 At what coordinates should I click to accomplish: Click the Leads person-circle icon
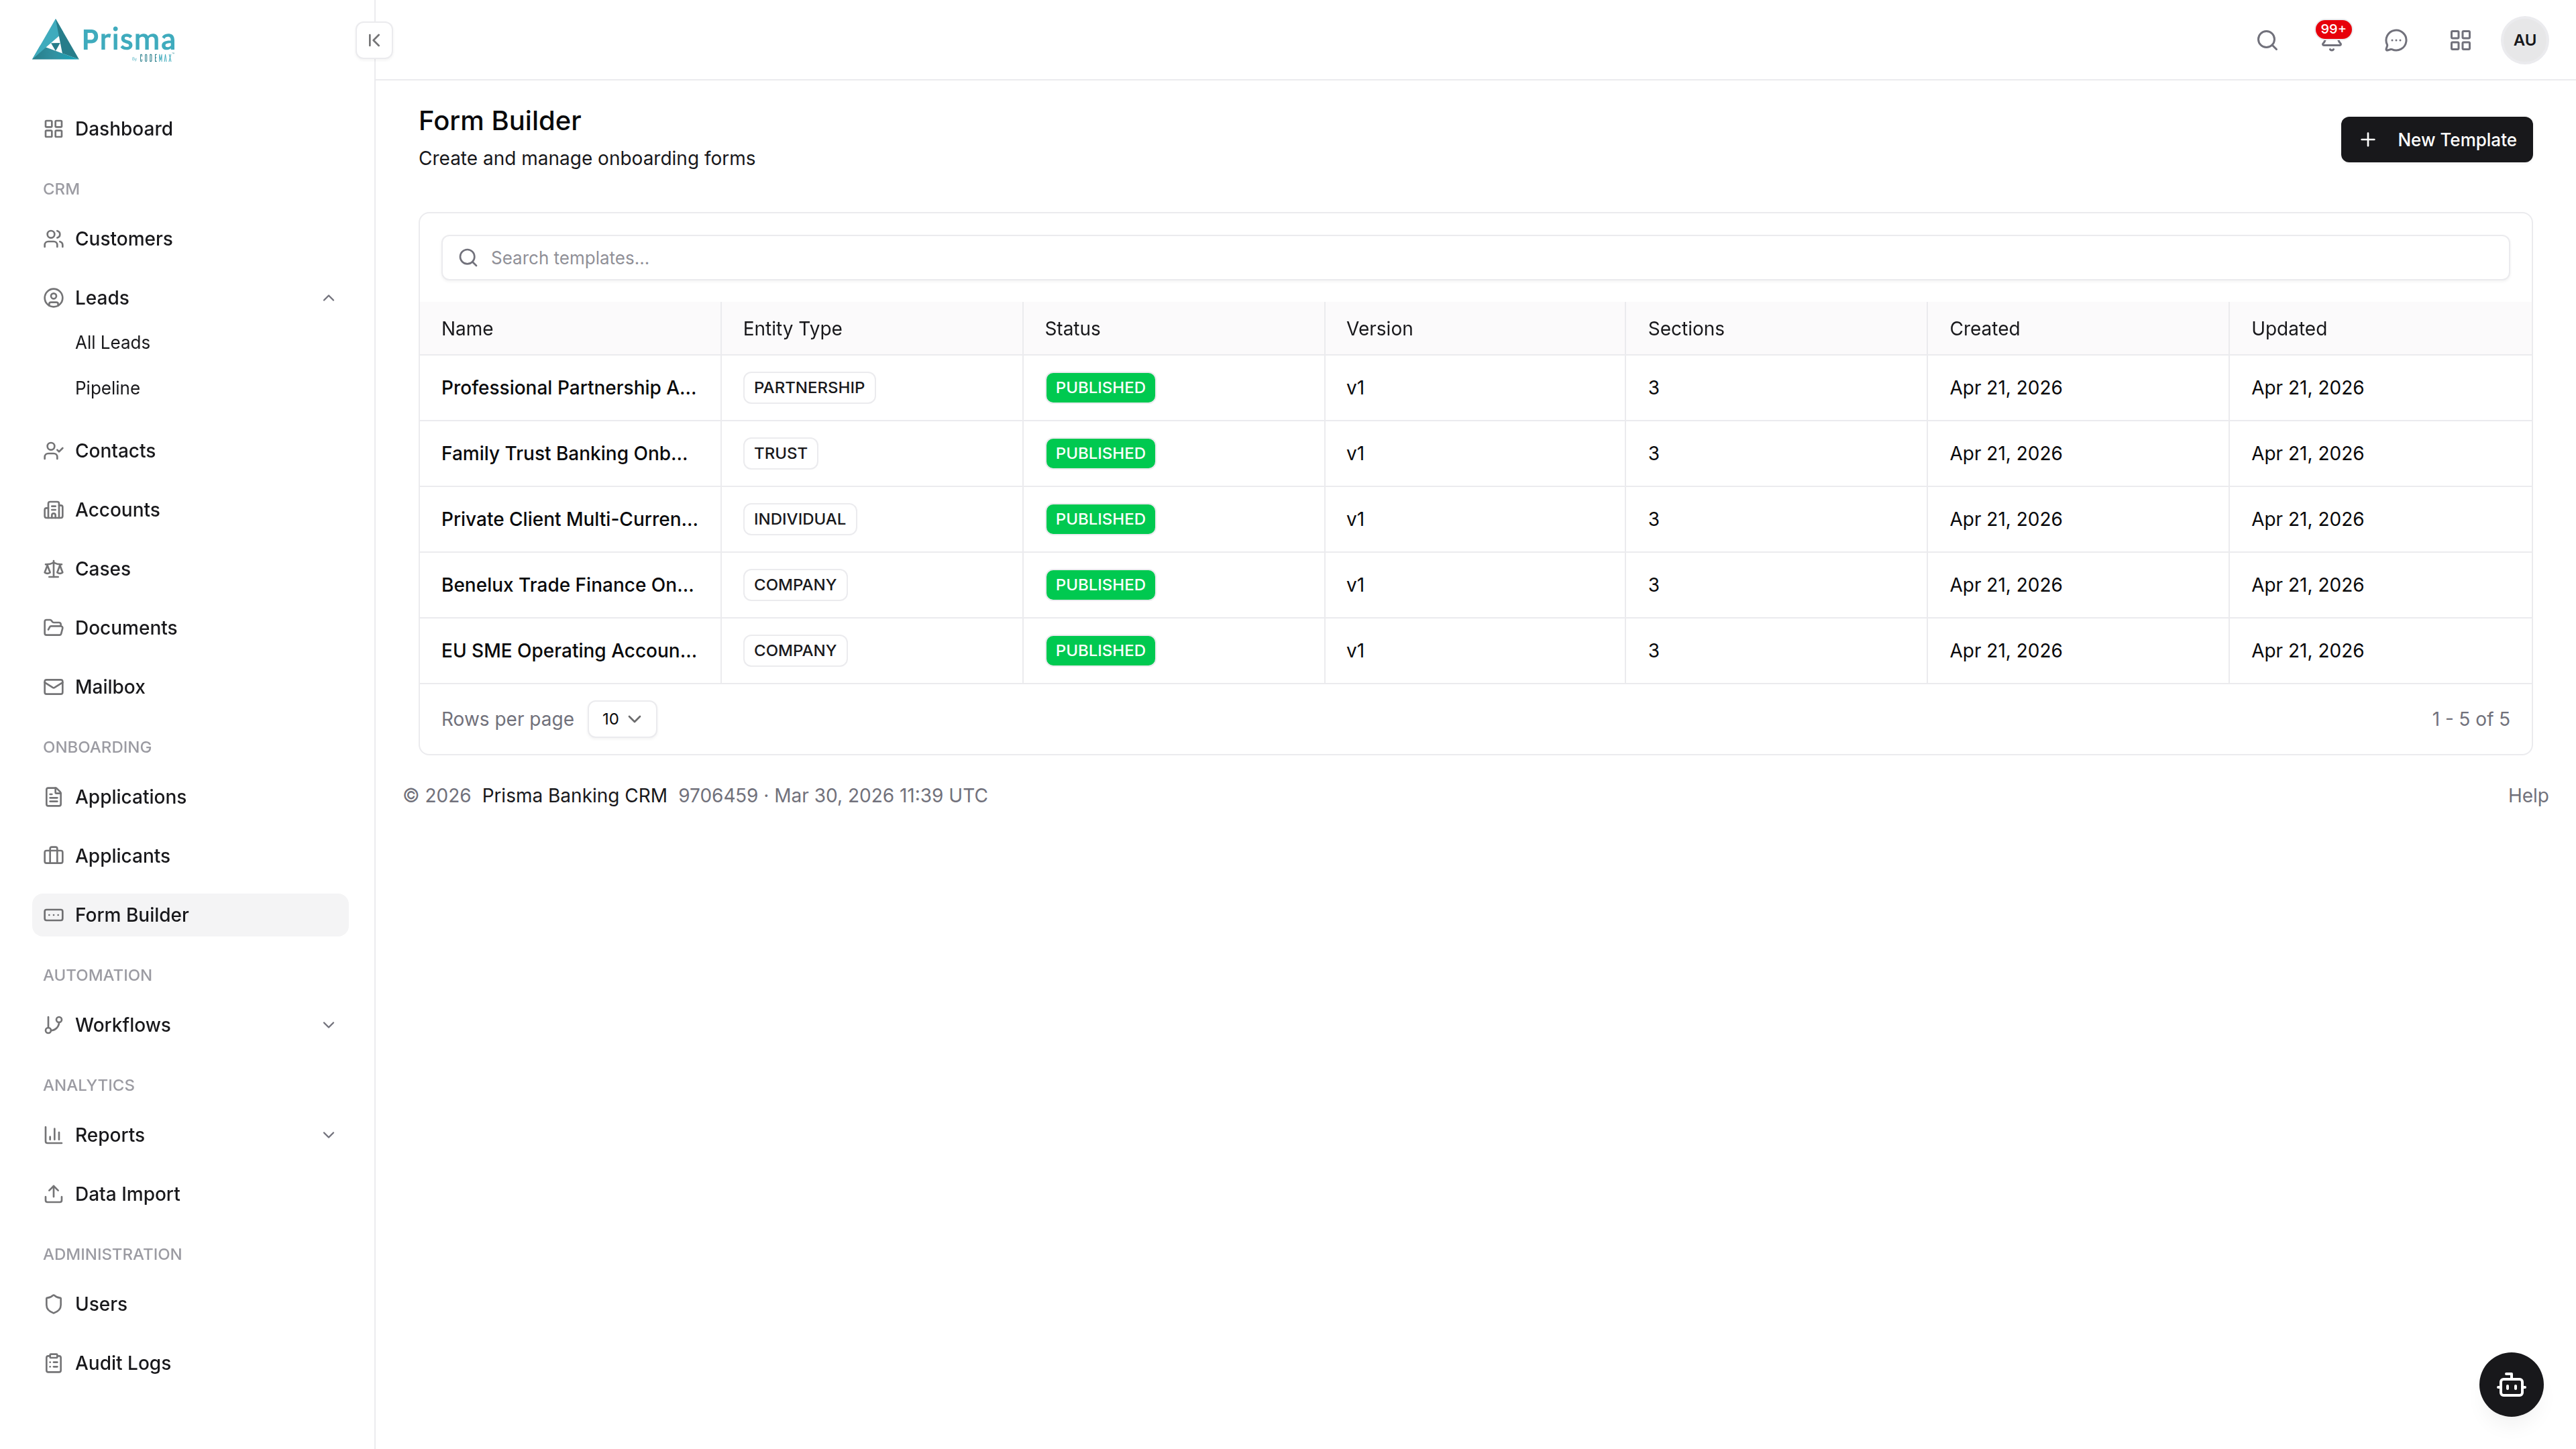[54, 298]
